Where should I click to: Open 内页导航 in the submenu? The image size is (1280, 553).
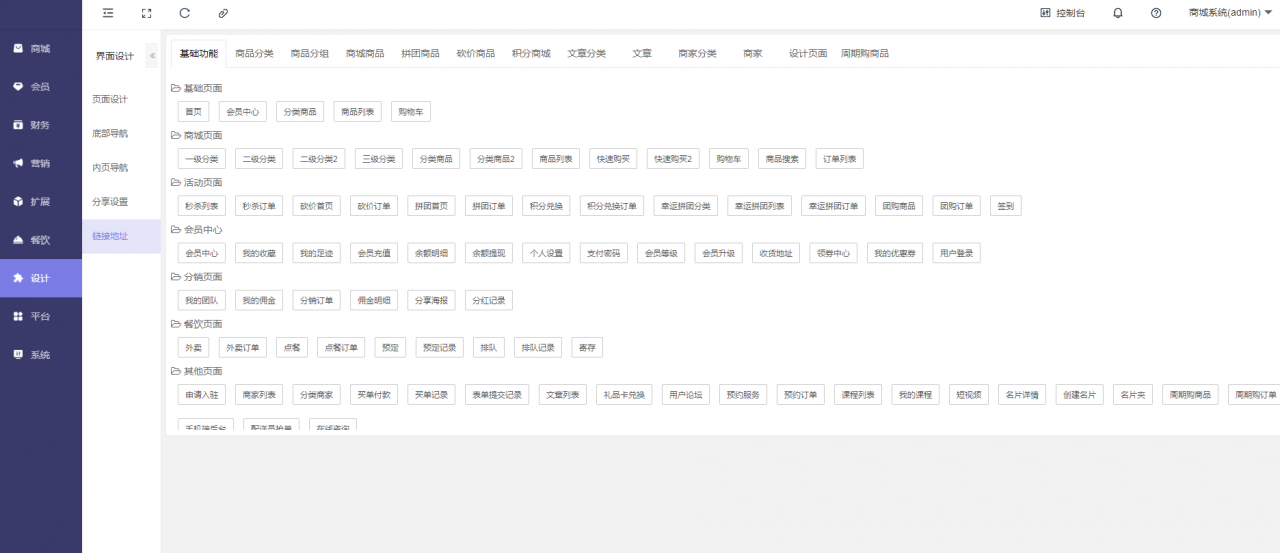tap(121, 167)
